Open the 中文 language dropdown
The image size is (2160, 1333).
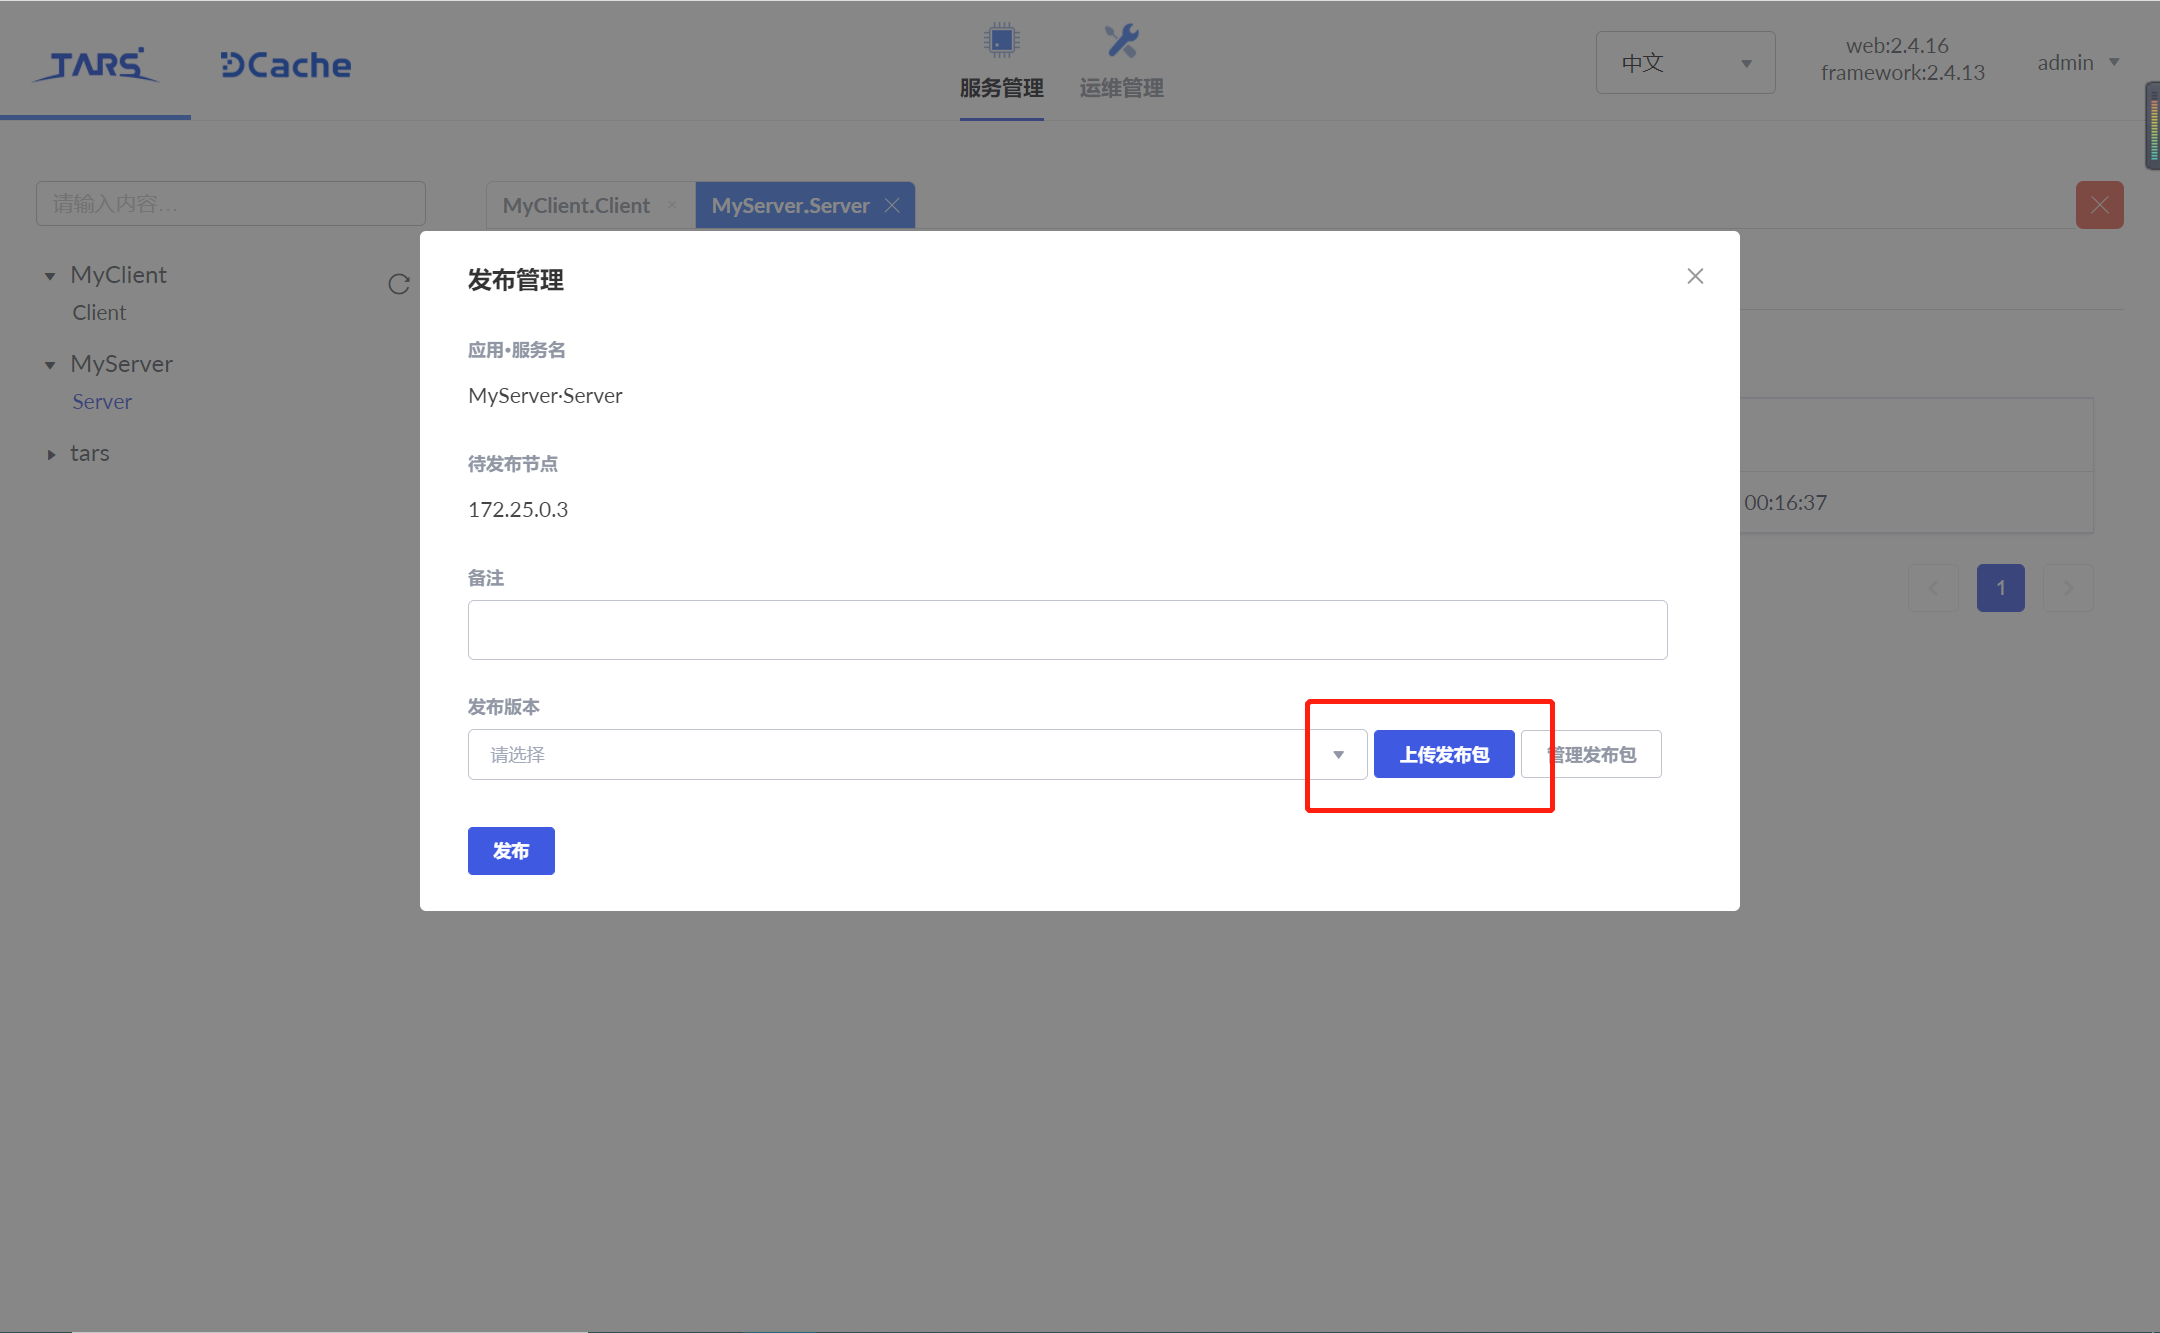1684,62
